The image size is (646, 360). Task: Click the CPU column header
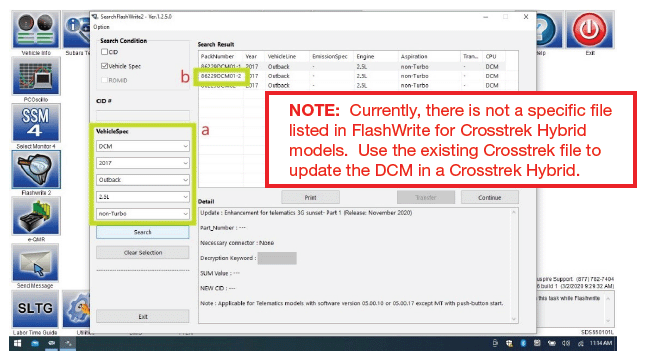click(x=494, y=56)
